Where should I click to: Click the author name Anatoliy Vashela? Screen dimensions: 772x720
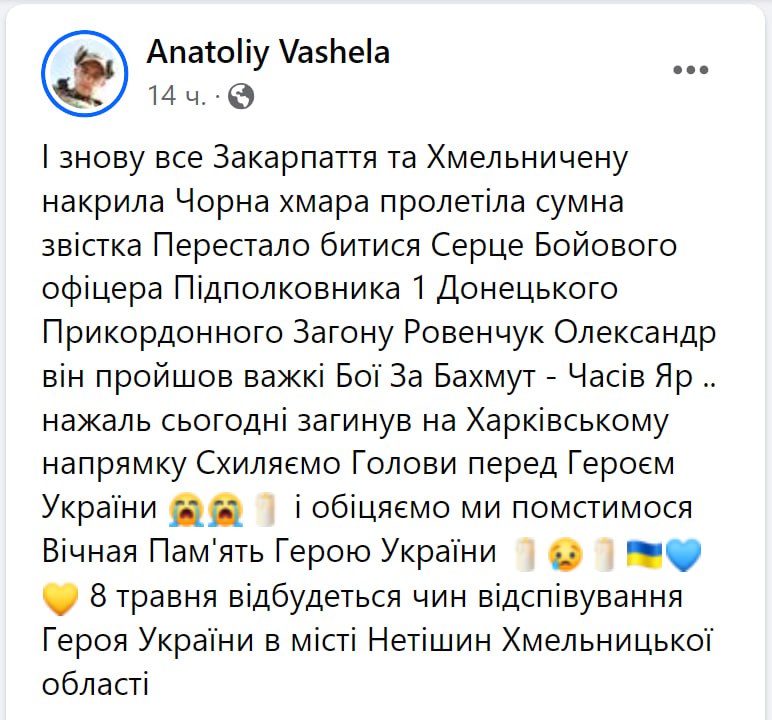pos(268,52)
